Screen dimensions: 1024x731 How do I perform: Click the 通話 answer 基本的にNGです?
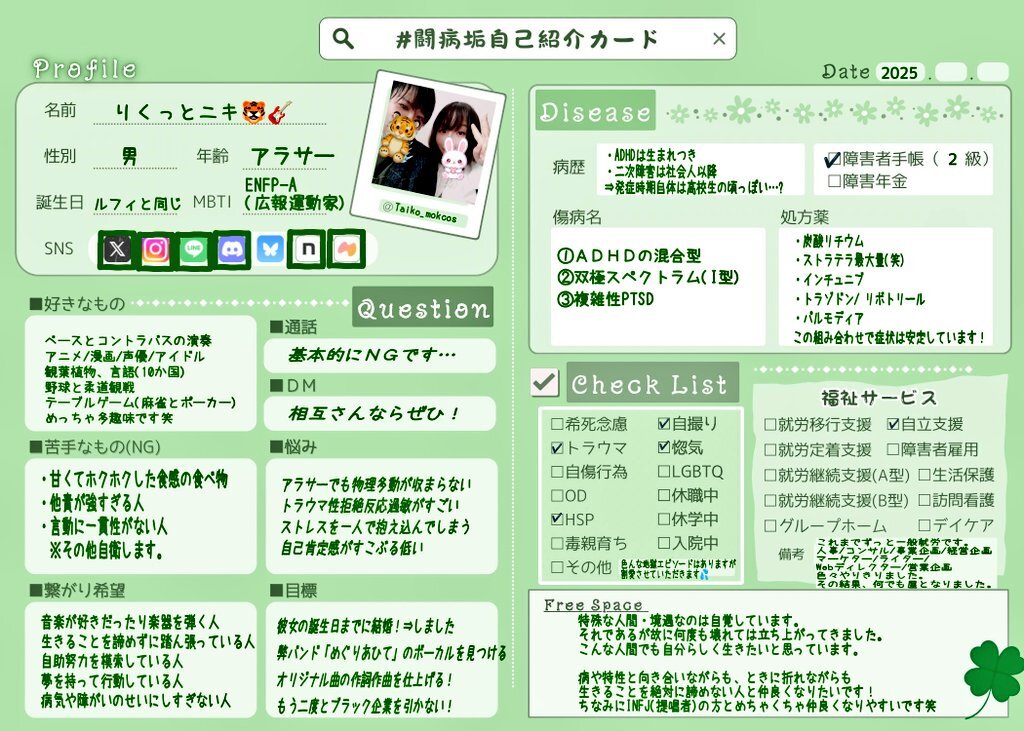pyautogui.click(x=373, y=355)
